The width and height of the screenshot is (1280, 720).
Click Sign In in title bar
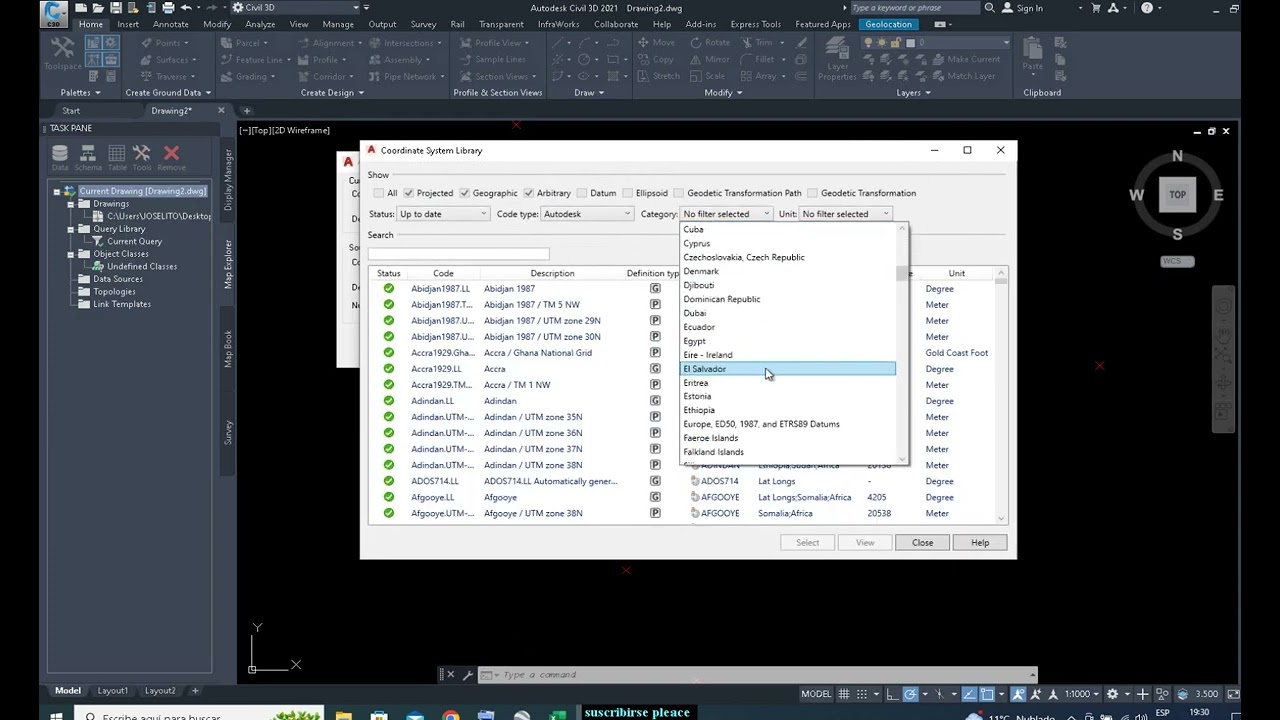tap(1022, 8)
